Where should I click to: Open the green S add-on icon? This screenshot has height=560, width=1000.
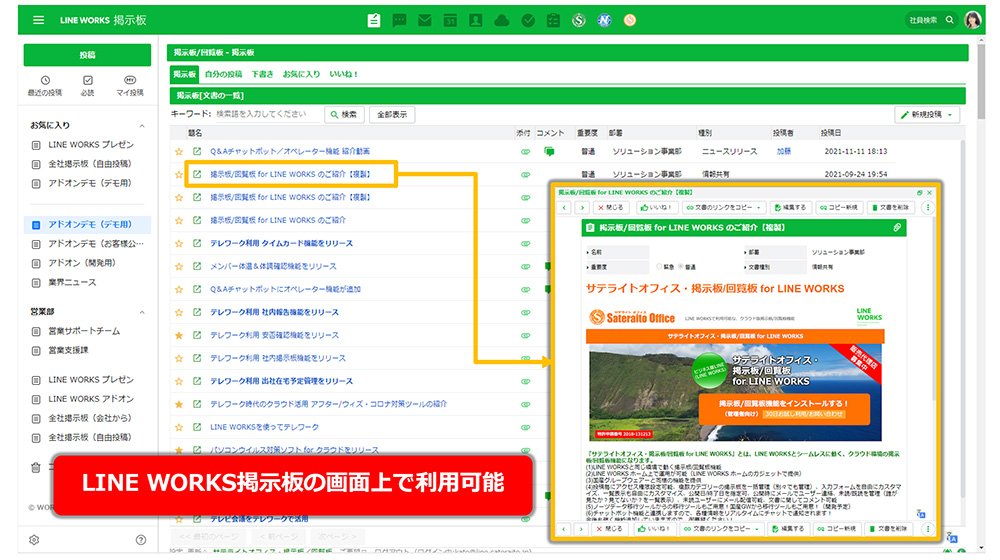click(x=578, y=20)
